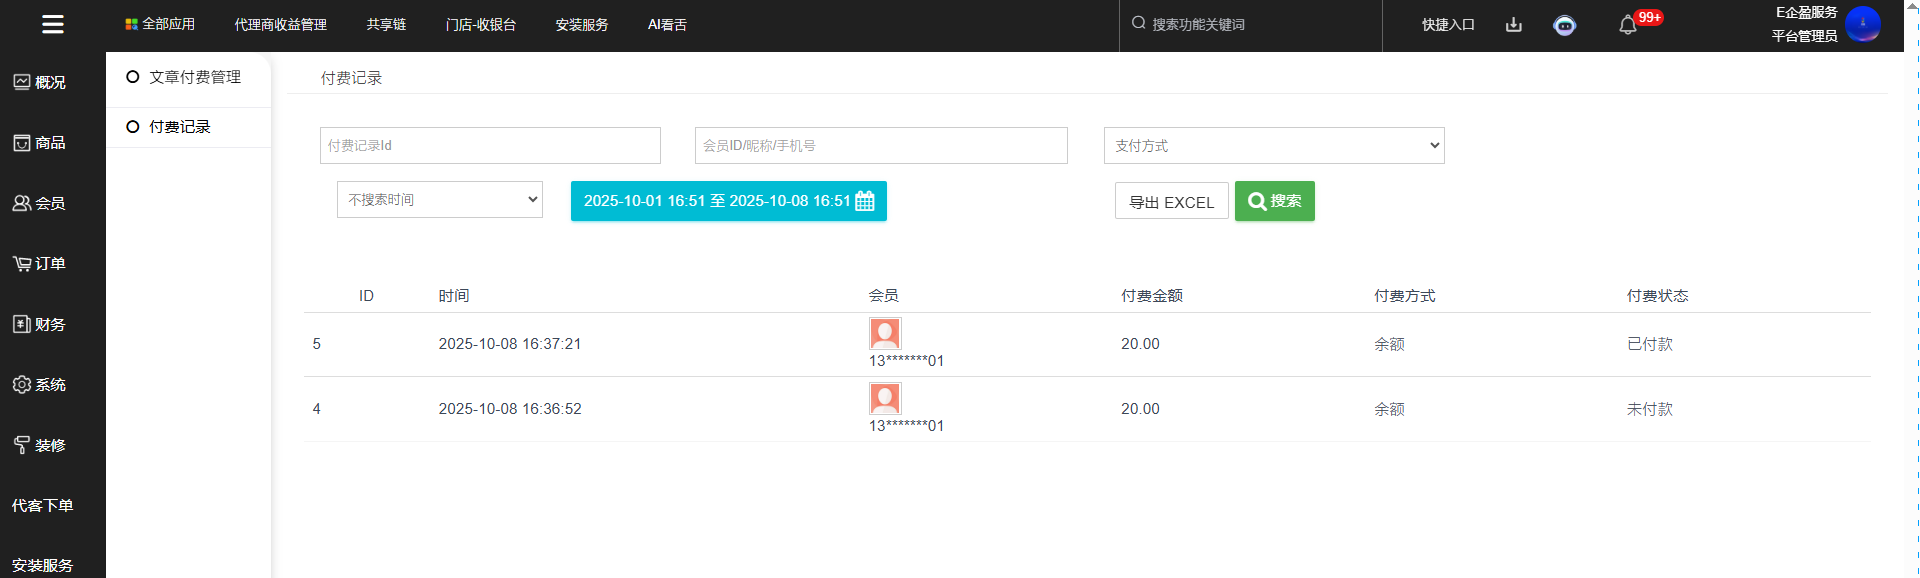Select 付费记录 submenu item
The width and height of the screenshot is (1920, 578).
tap(180, 127)
